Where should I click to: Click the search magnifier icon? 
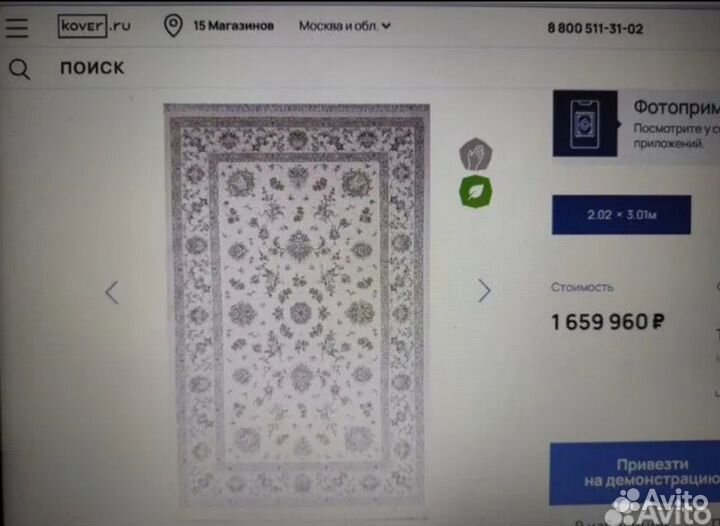pos(20,69)
